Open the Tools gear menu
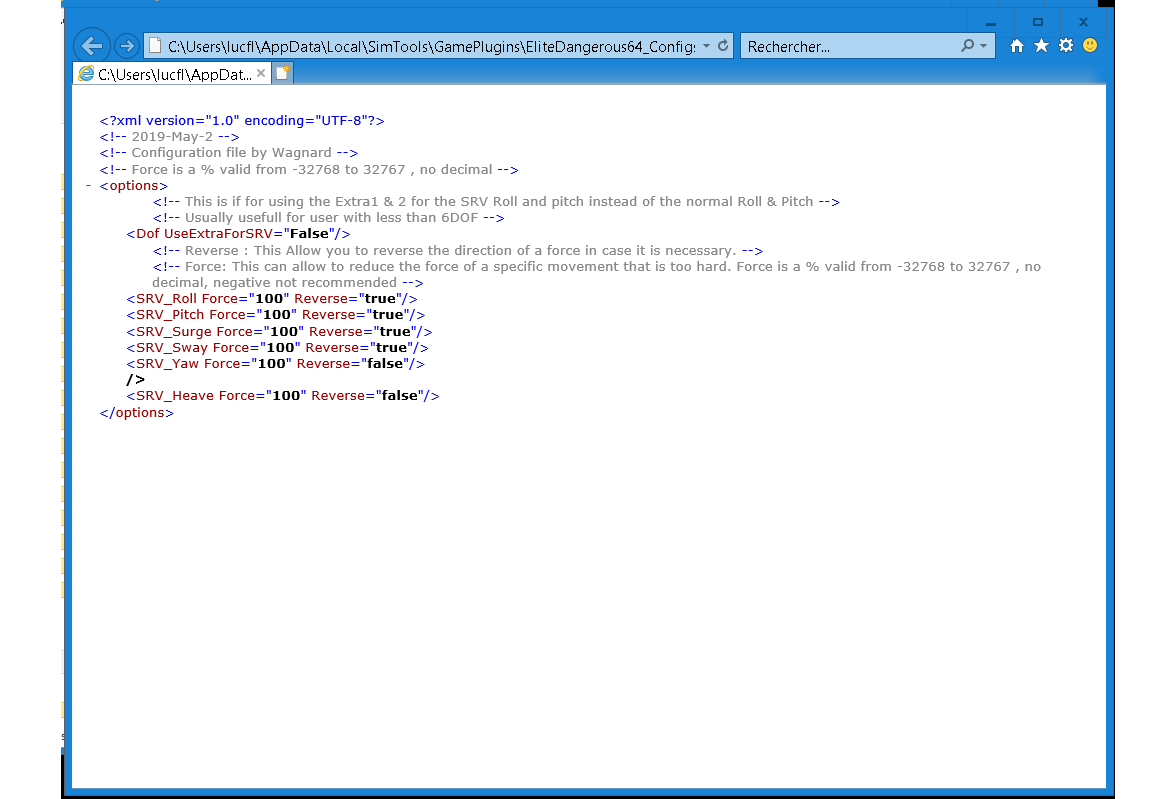 1066,46
